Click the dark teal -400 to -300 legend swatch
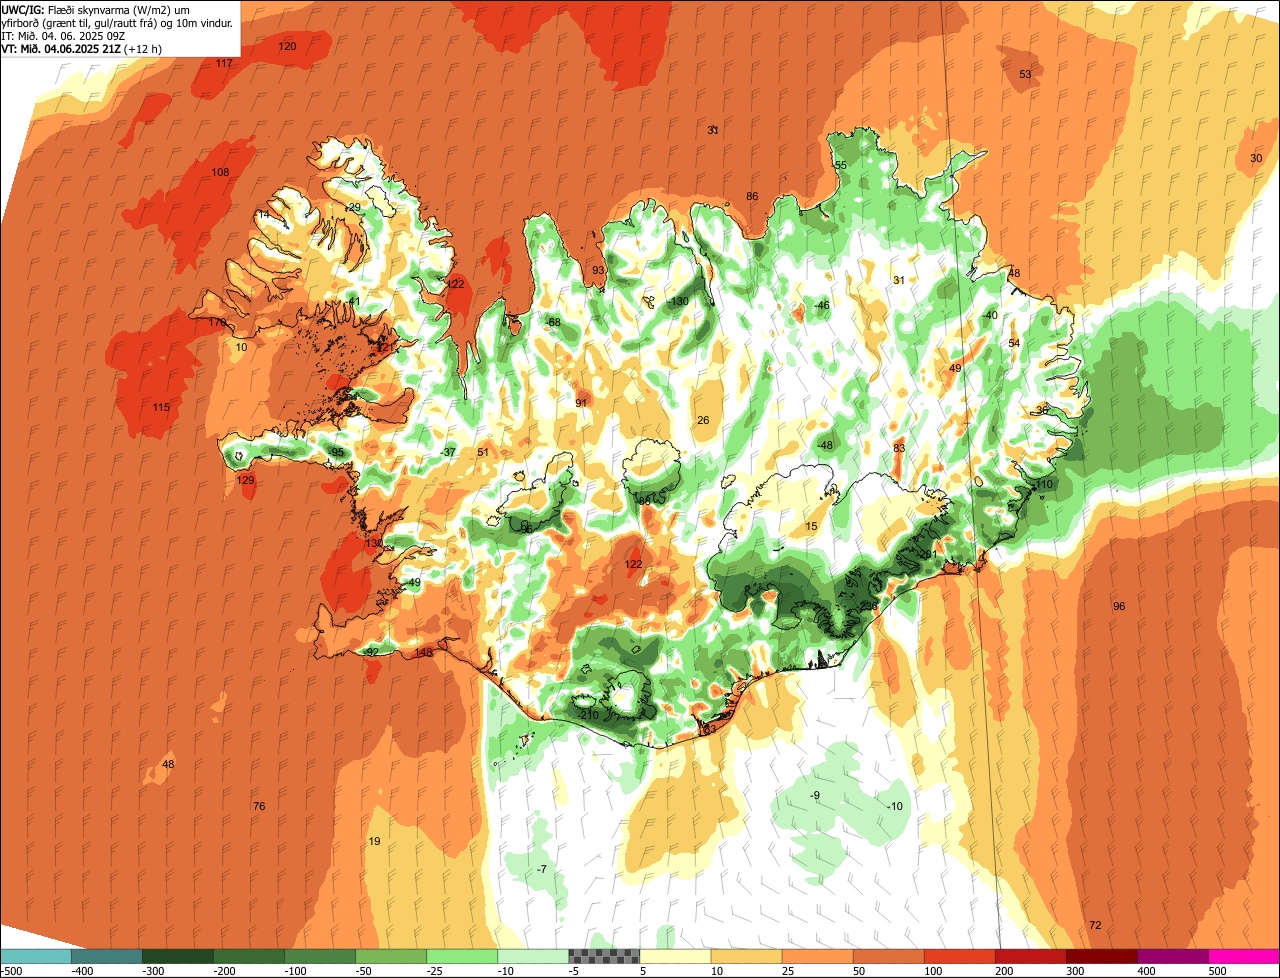Image resolution: width=1280 pixels, height=978 pixels. pos(107,956)
